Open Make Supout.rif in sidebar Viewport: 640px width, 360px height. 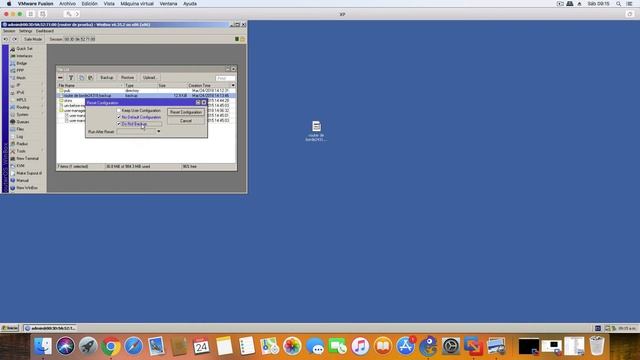pos(29,173)
